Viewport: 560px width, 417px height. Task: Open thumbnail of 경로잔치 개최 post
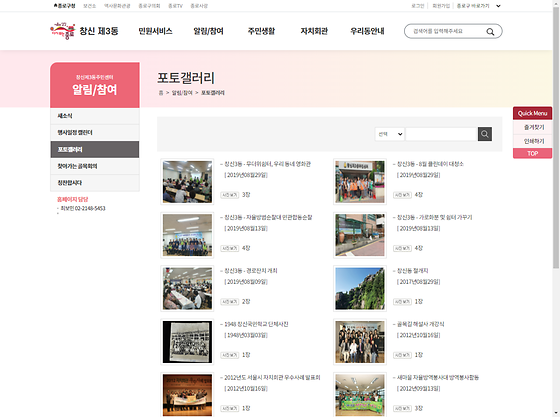[187, 288]
